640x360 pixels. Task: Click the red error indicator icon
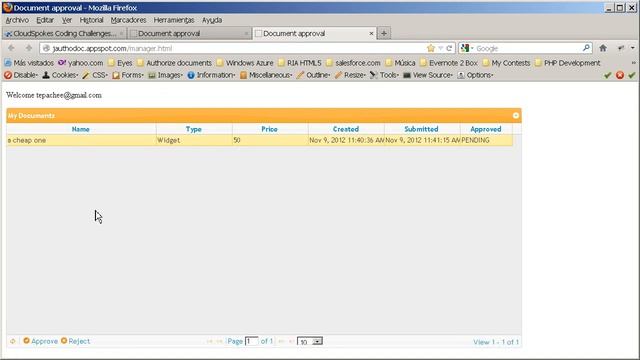620,75
